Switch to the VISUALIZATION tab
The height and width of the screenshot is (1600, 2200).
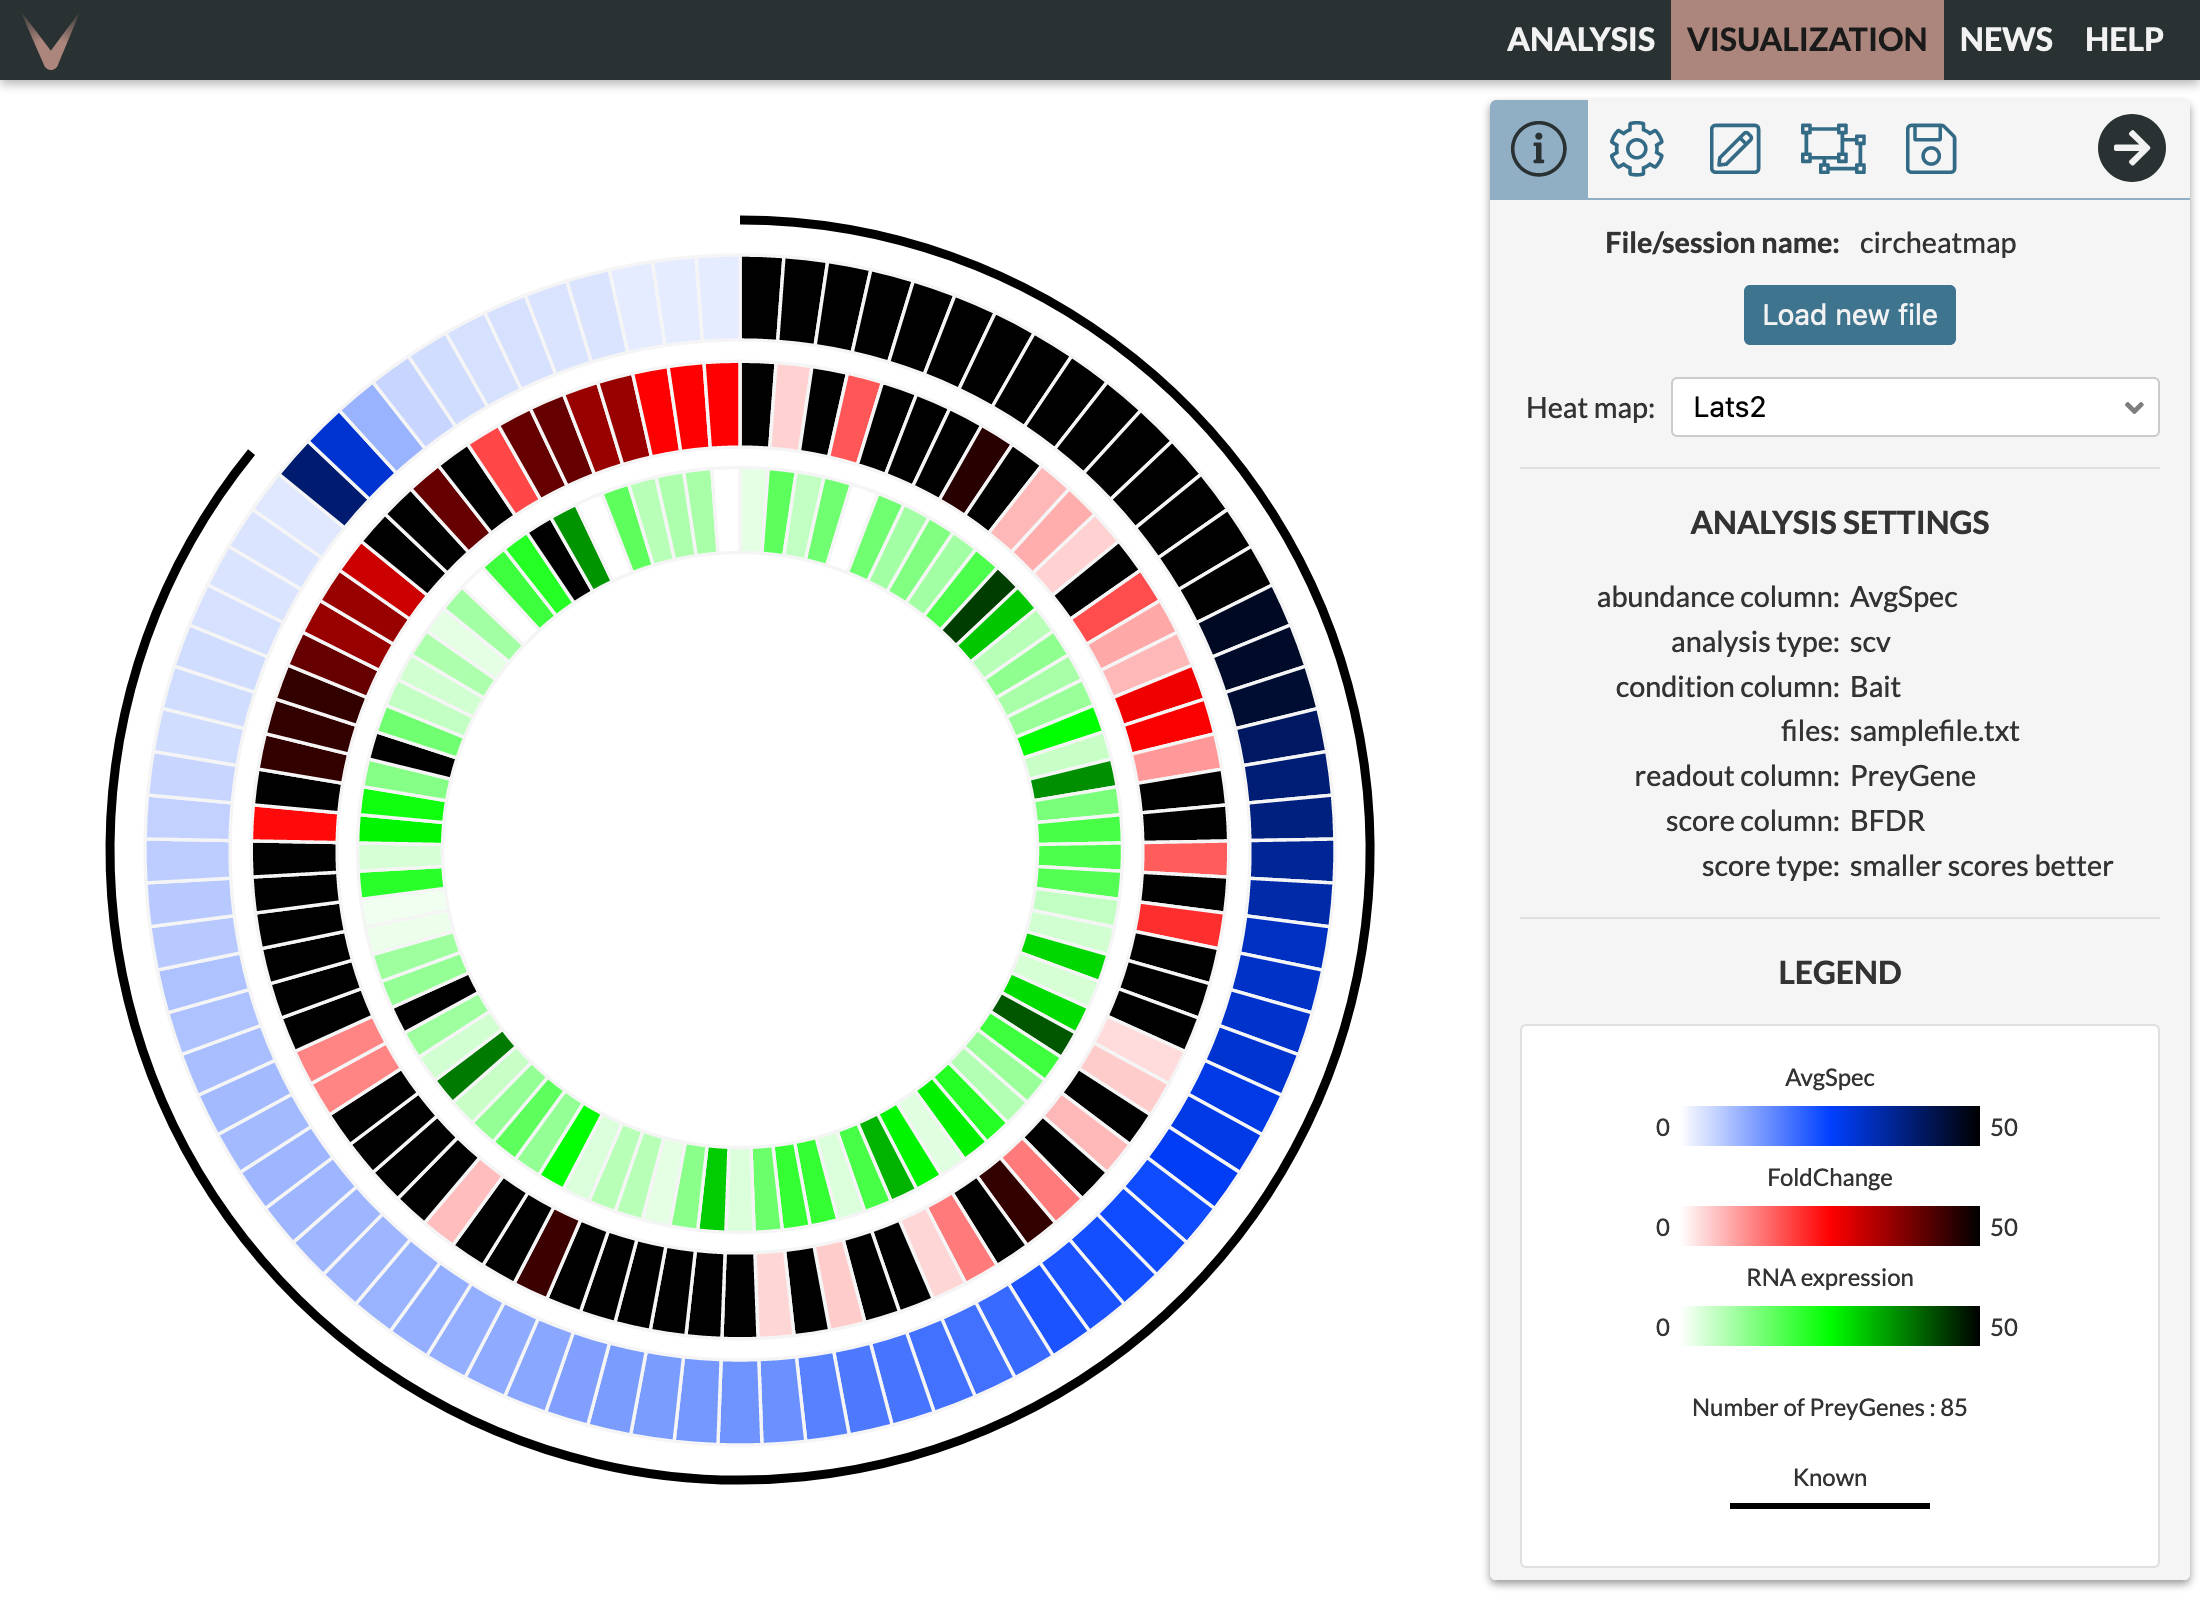pos(1806,40)
